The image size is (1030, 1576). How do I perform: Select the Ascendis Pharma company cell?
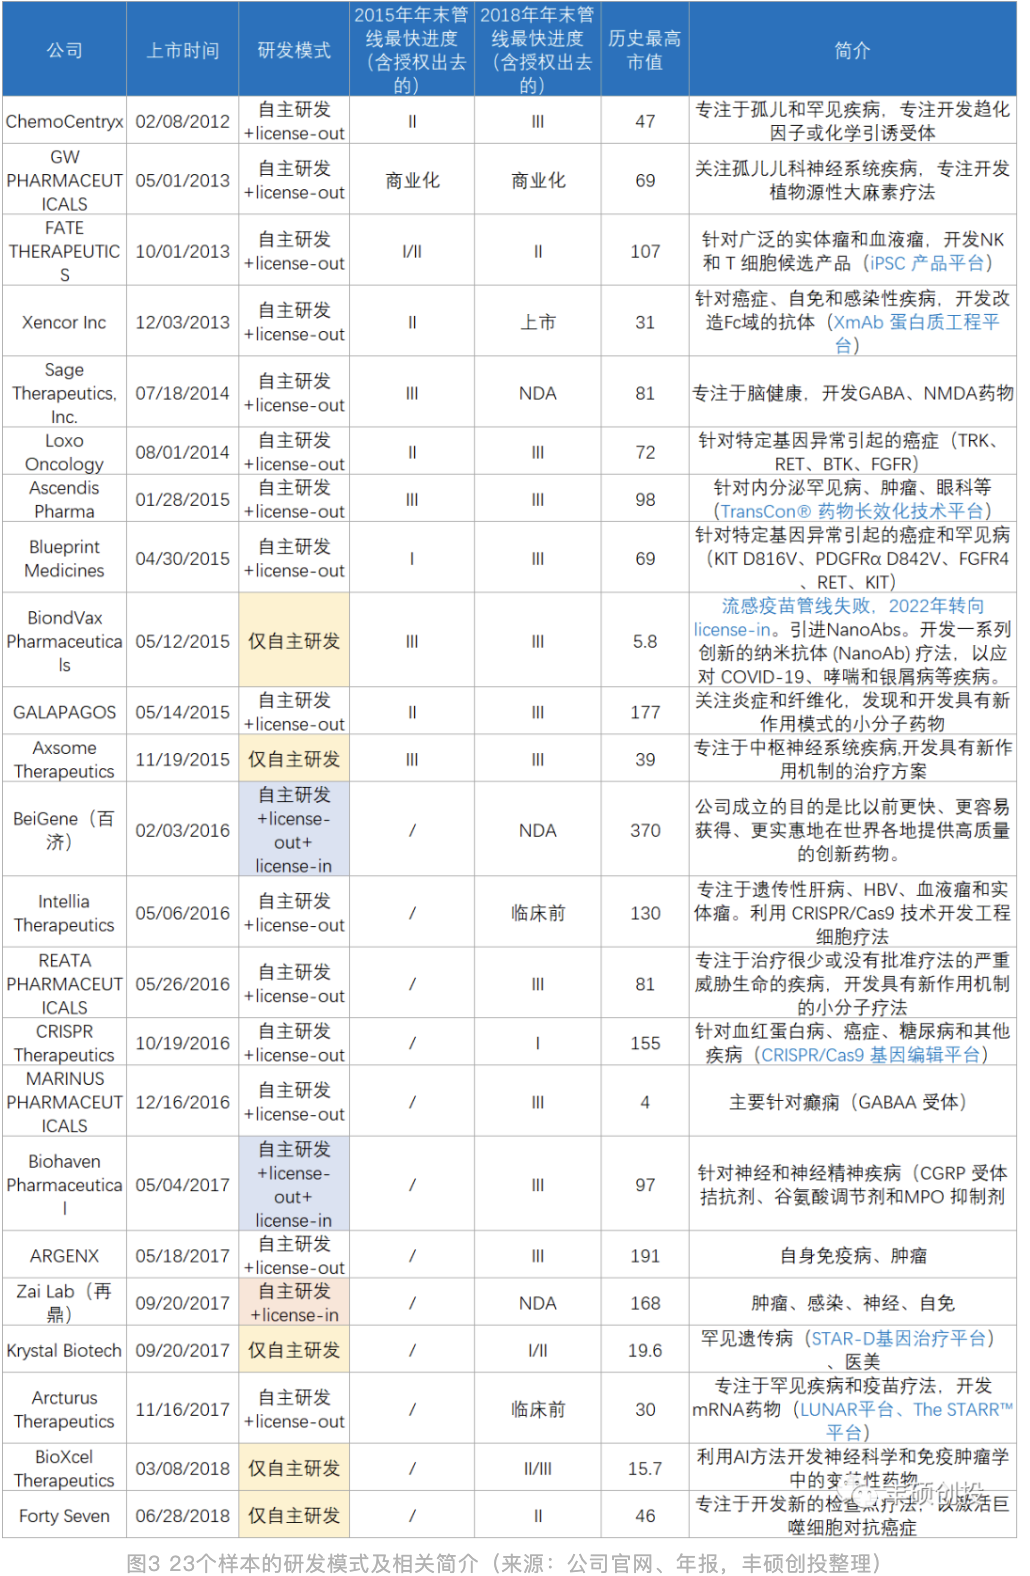coord(65,499)
